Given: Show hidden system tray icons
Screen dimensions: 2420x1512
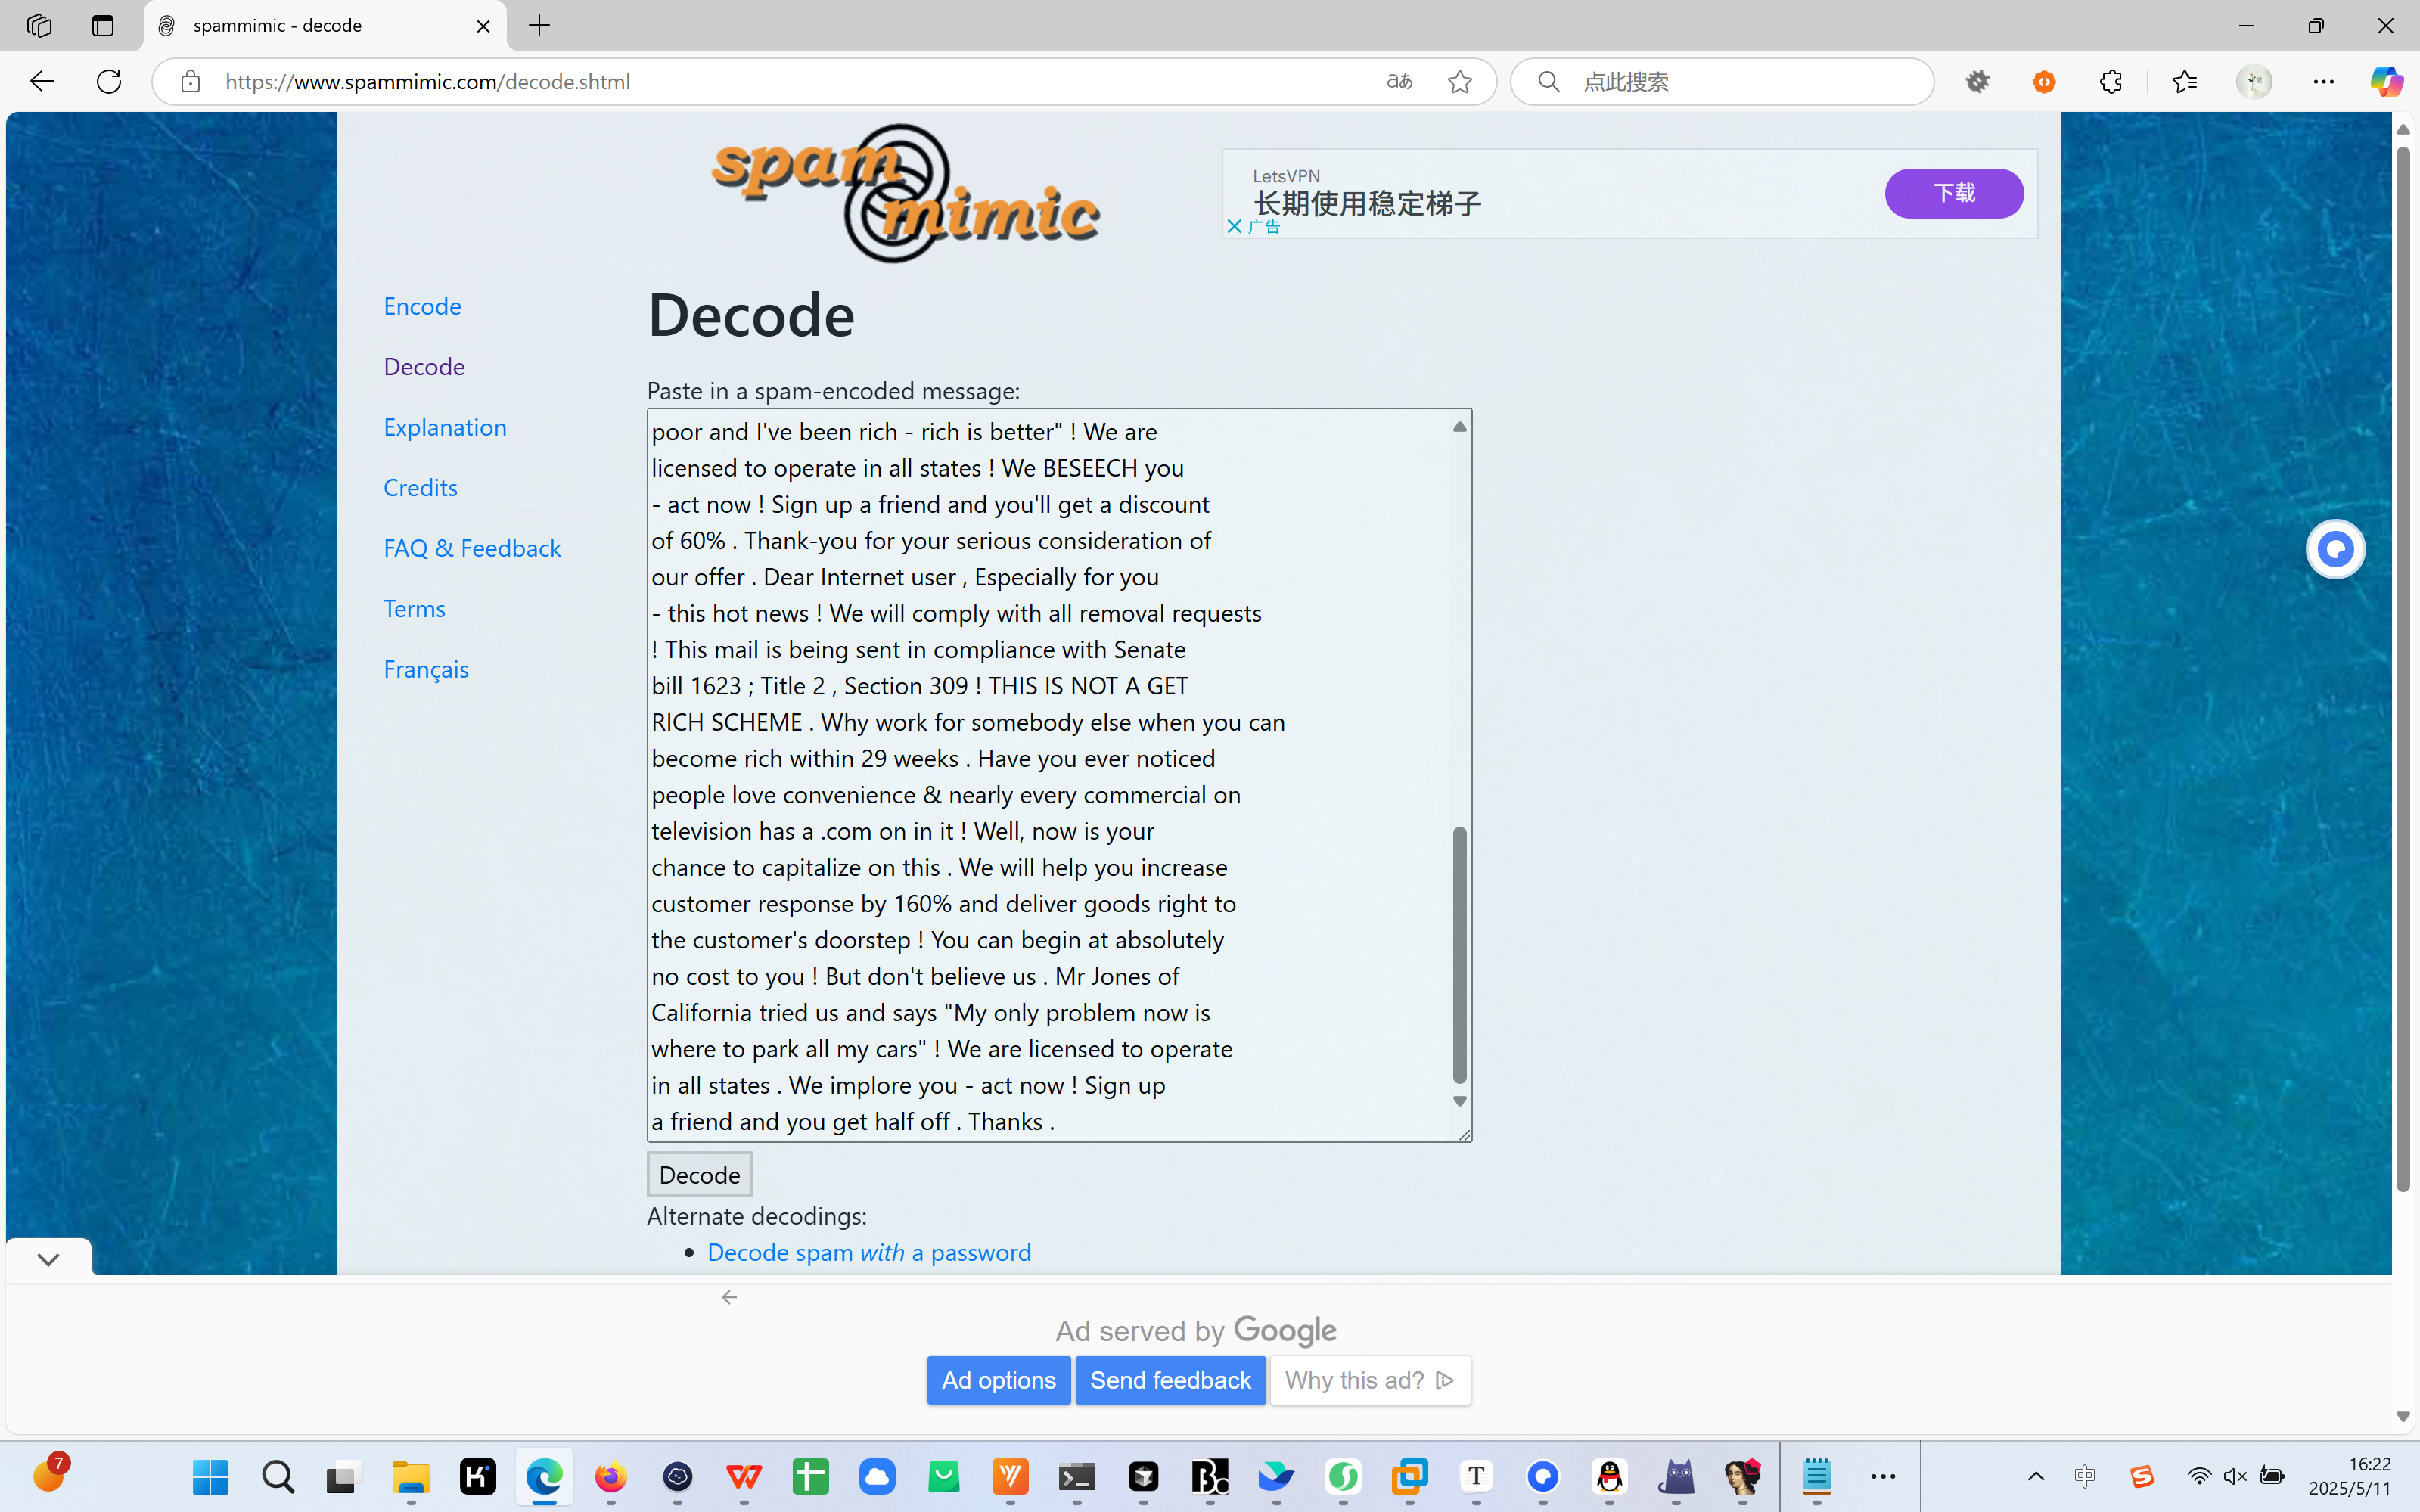Looking at the screenshot, I should point(2035,1476).
